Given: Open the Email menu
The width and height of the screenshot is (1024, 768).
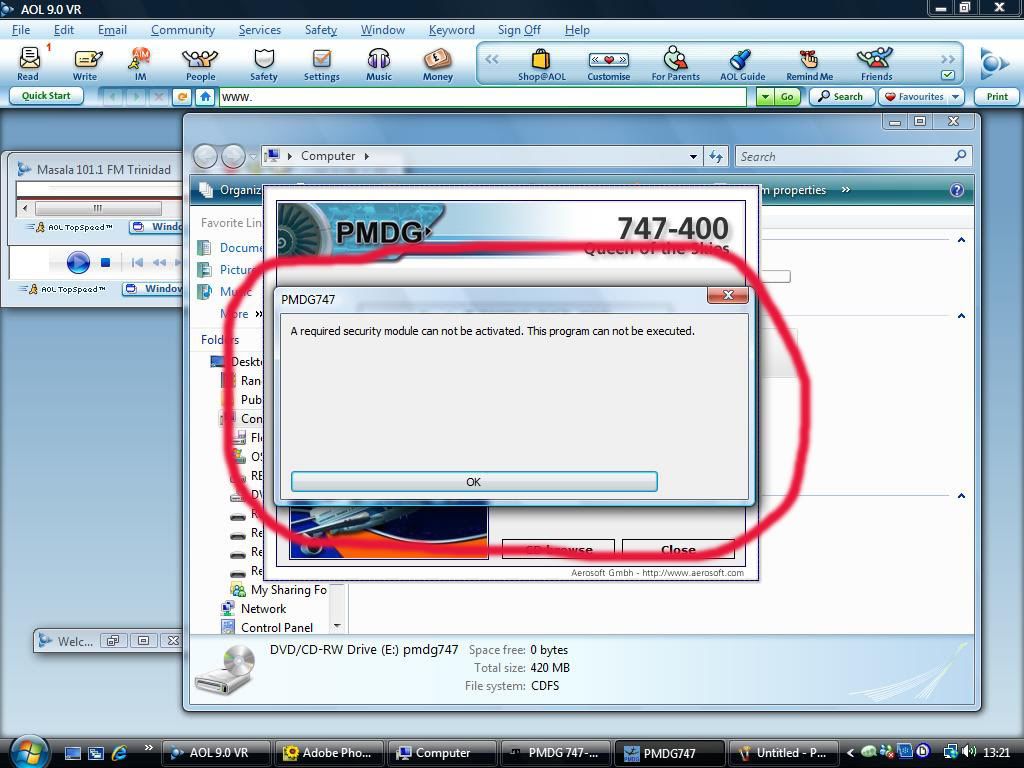Looking at the screenshot, I should (x=112, y=30).
